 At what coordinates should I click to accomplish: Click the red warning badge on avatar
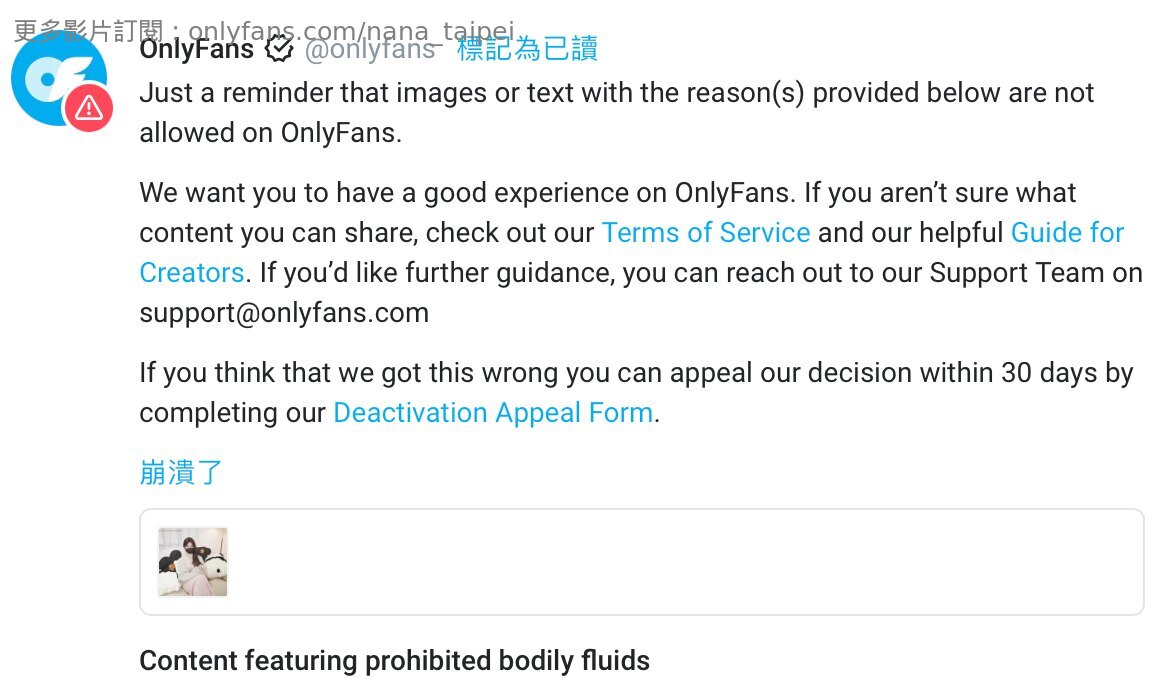click(x=88, y=107)
